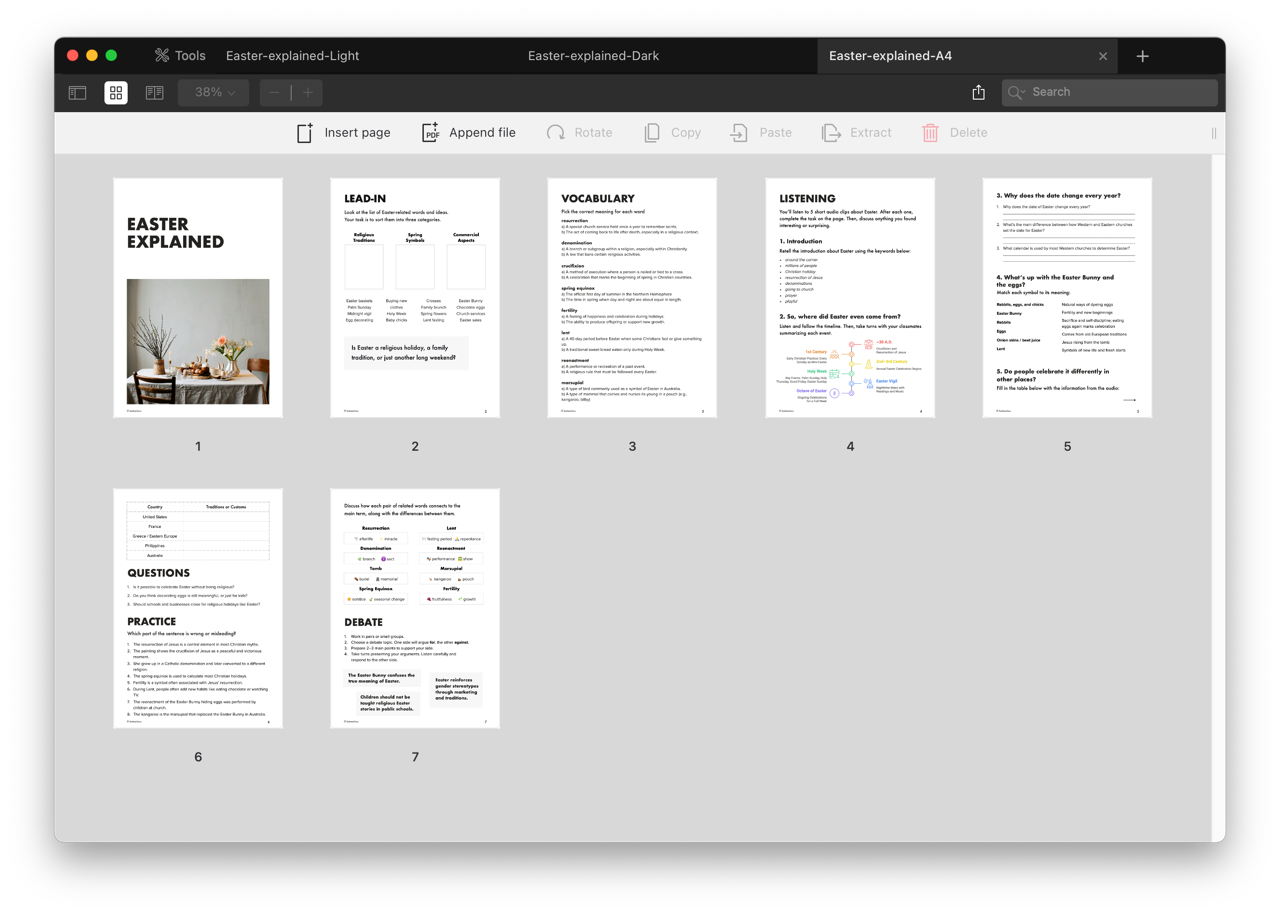Open the sidebar panel toggle

[77, 91]
